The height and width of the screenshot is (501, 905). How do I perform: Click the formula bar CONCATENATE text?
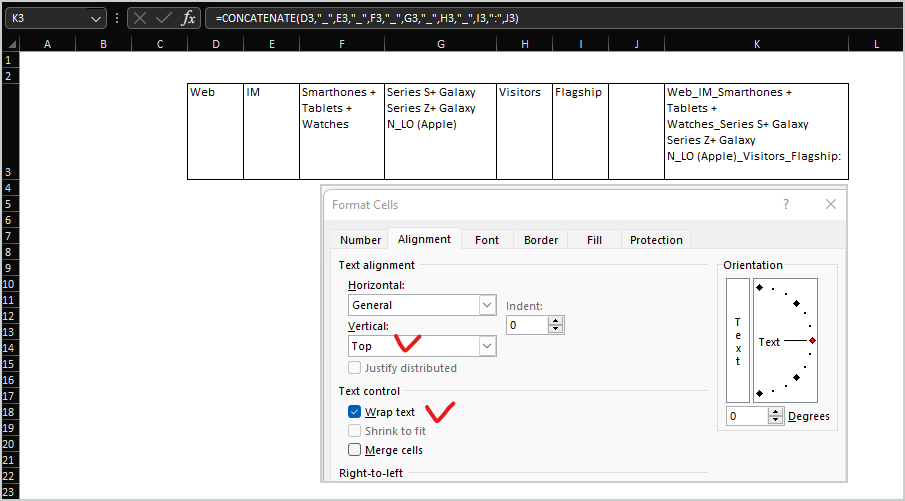367,18
